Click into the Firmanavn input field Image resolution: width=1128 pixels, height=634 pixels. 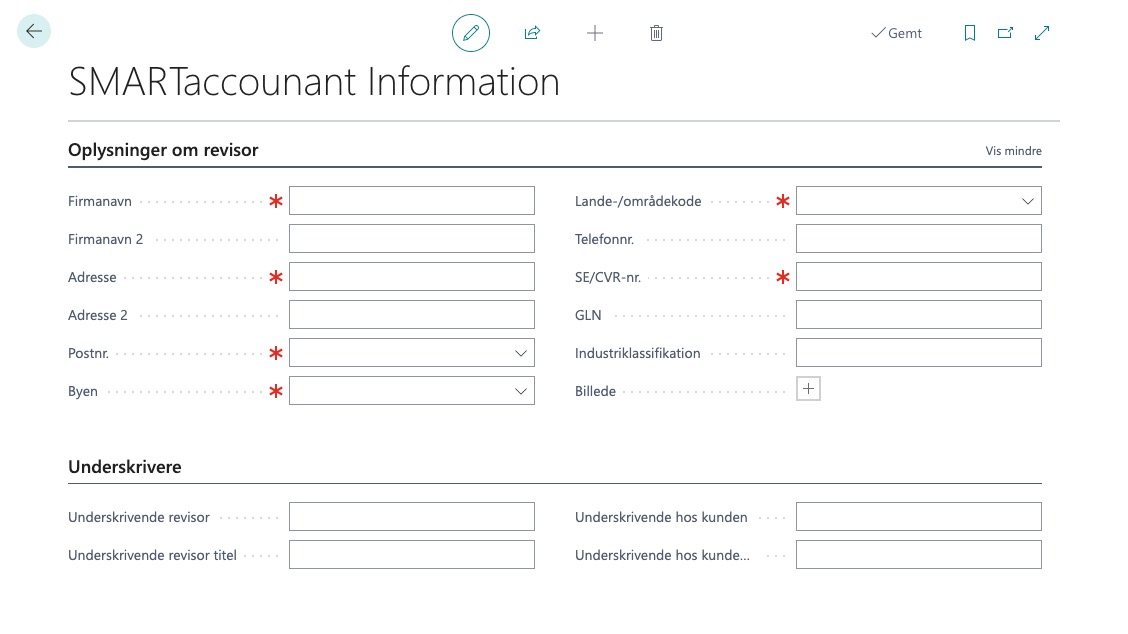(x=411, y=201)
